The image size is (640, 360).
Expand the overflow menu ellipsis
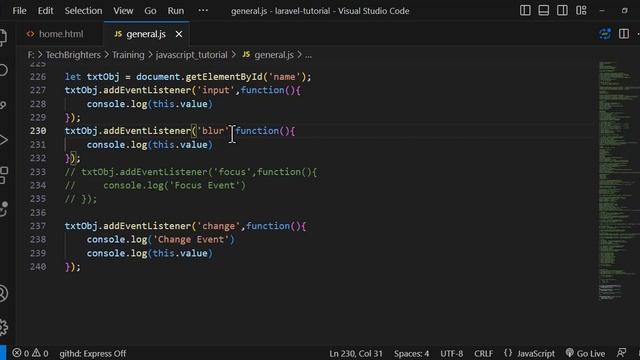[x=203, y=11]
